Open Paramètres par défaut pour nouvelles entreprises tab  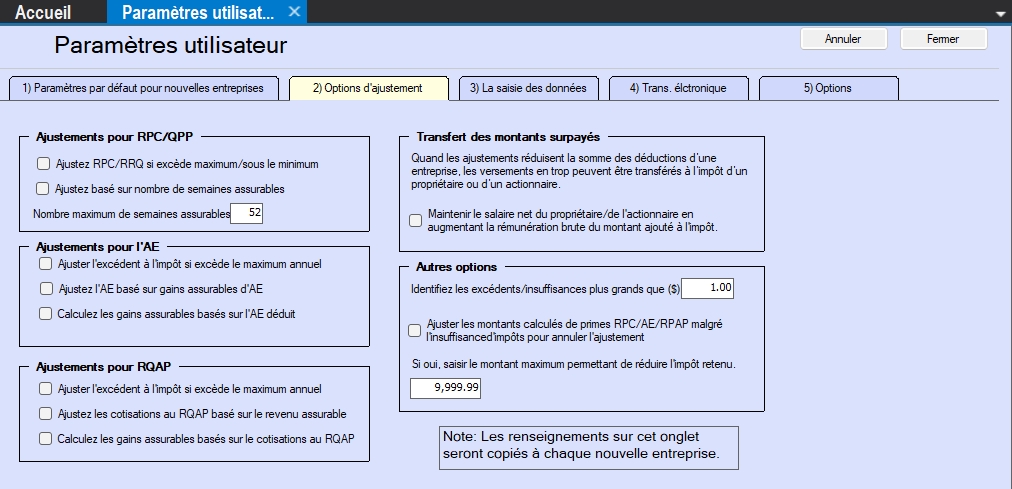point(143,88)
